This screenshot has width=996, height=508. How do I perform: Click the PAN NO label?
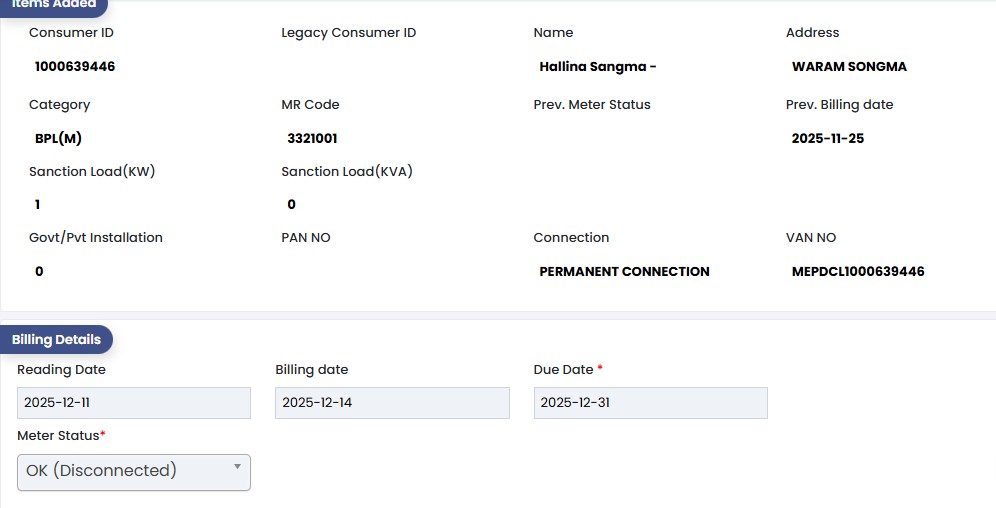tap(306, 238)
